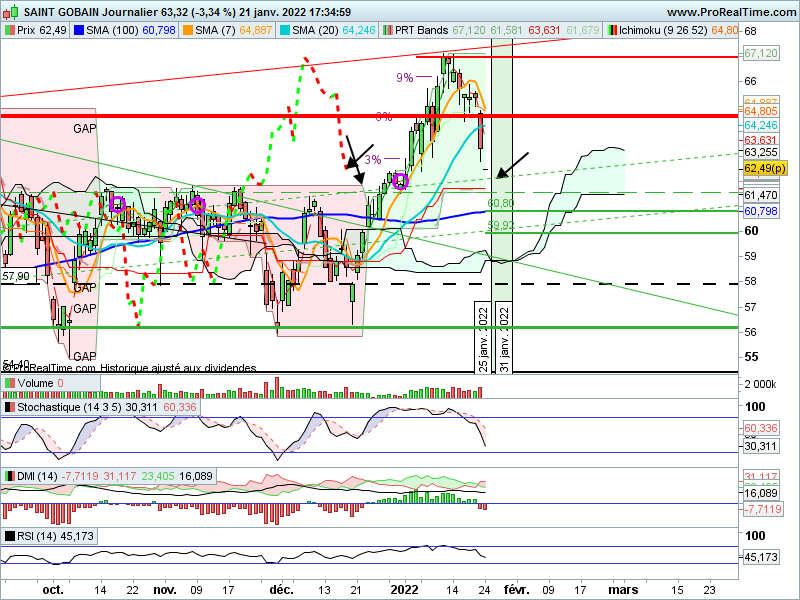800x600 pixels.
Task: Click the 59,92 green support level label
Action: [500, 225]
